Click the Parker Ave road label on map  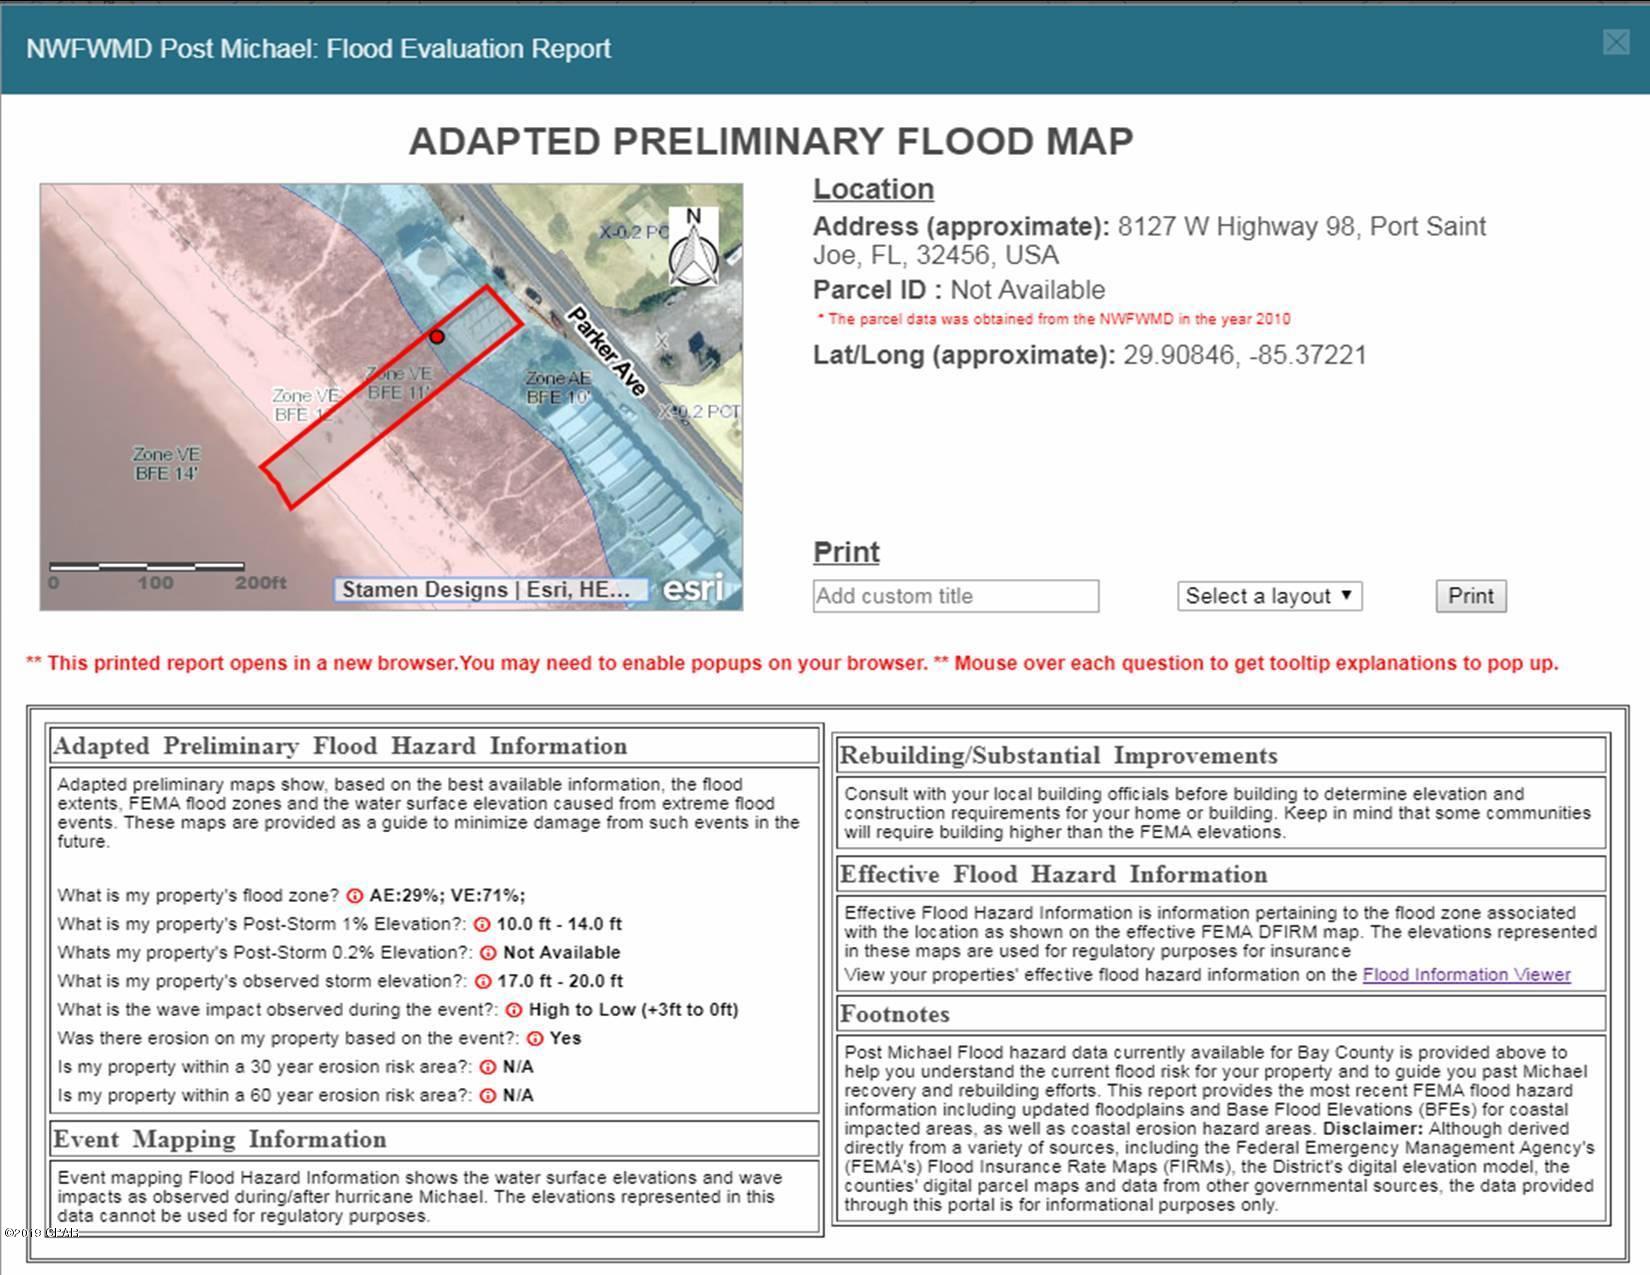click(x=607, y=351)
